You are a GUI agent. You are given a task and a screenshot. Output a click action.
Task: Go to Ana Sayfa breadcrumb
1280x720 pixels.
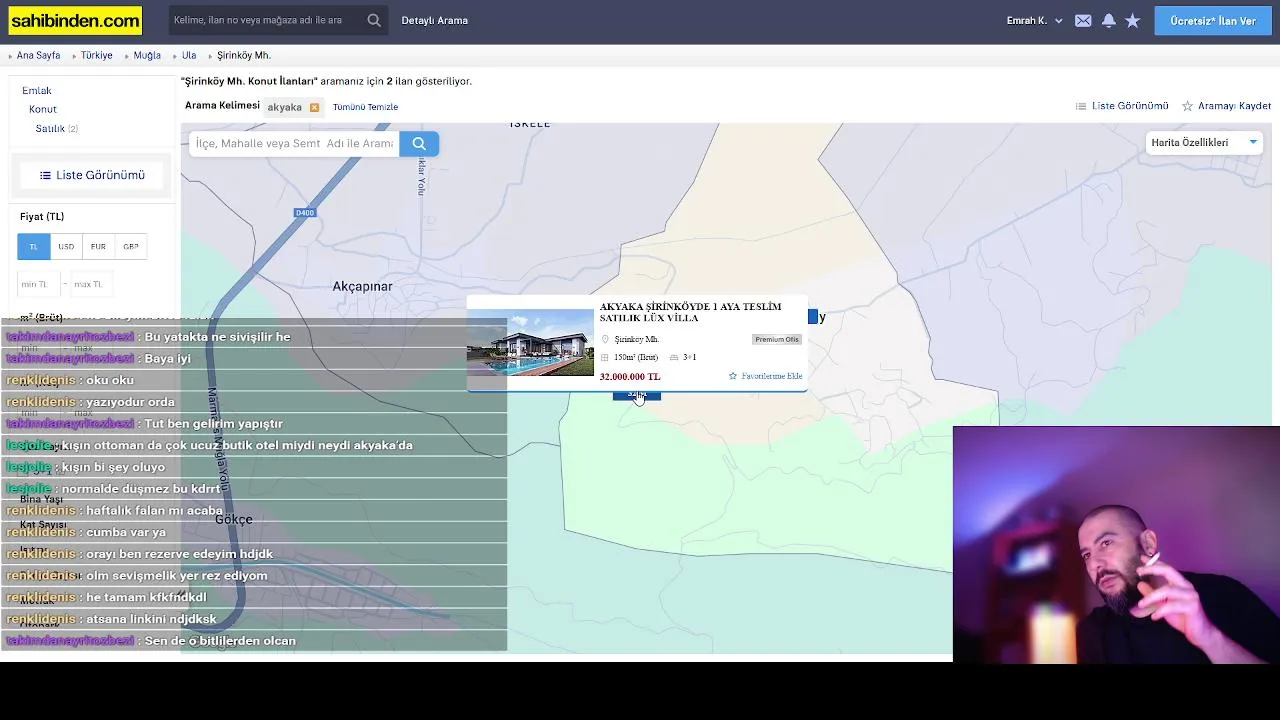point(38,55)
